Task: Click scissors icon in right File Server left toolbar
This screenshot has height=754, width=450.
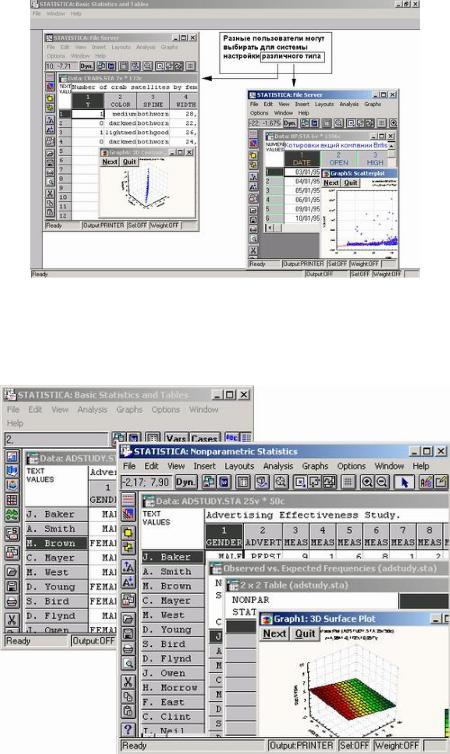Action: 253,251
